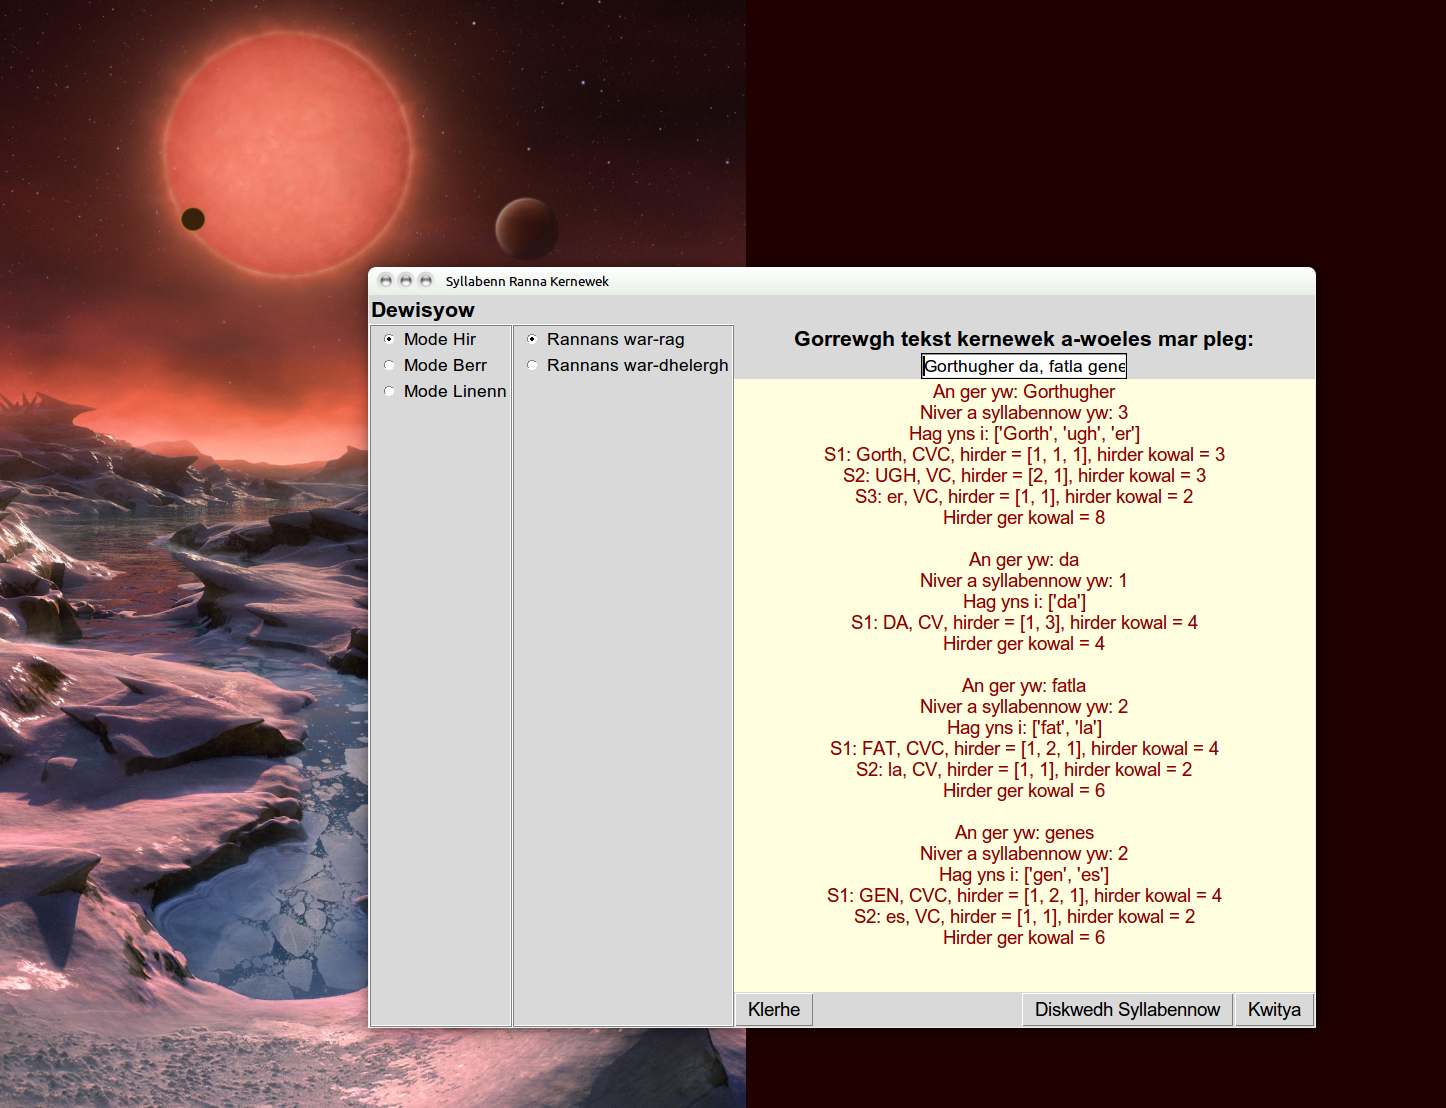Click 'Hirder ger kowal = 8' line
Screen dimensions: 1446x1108
coord(1024,518)
